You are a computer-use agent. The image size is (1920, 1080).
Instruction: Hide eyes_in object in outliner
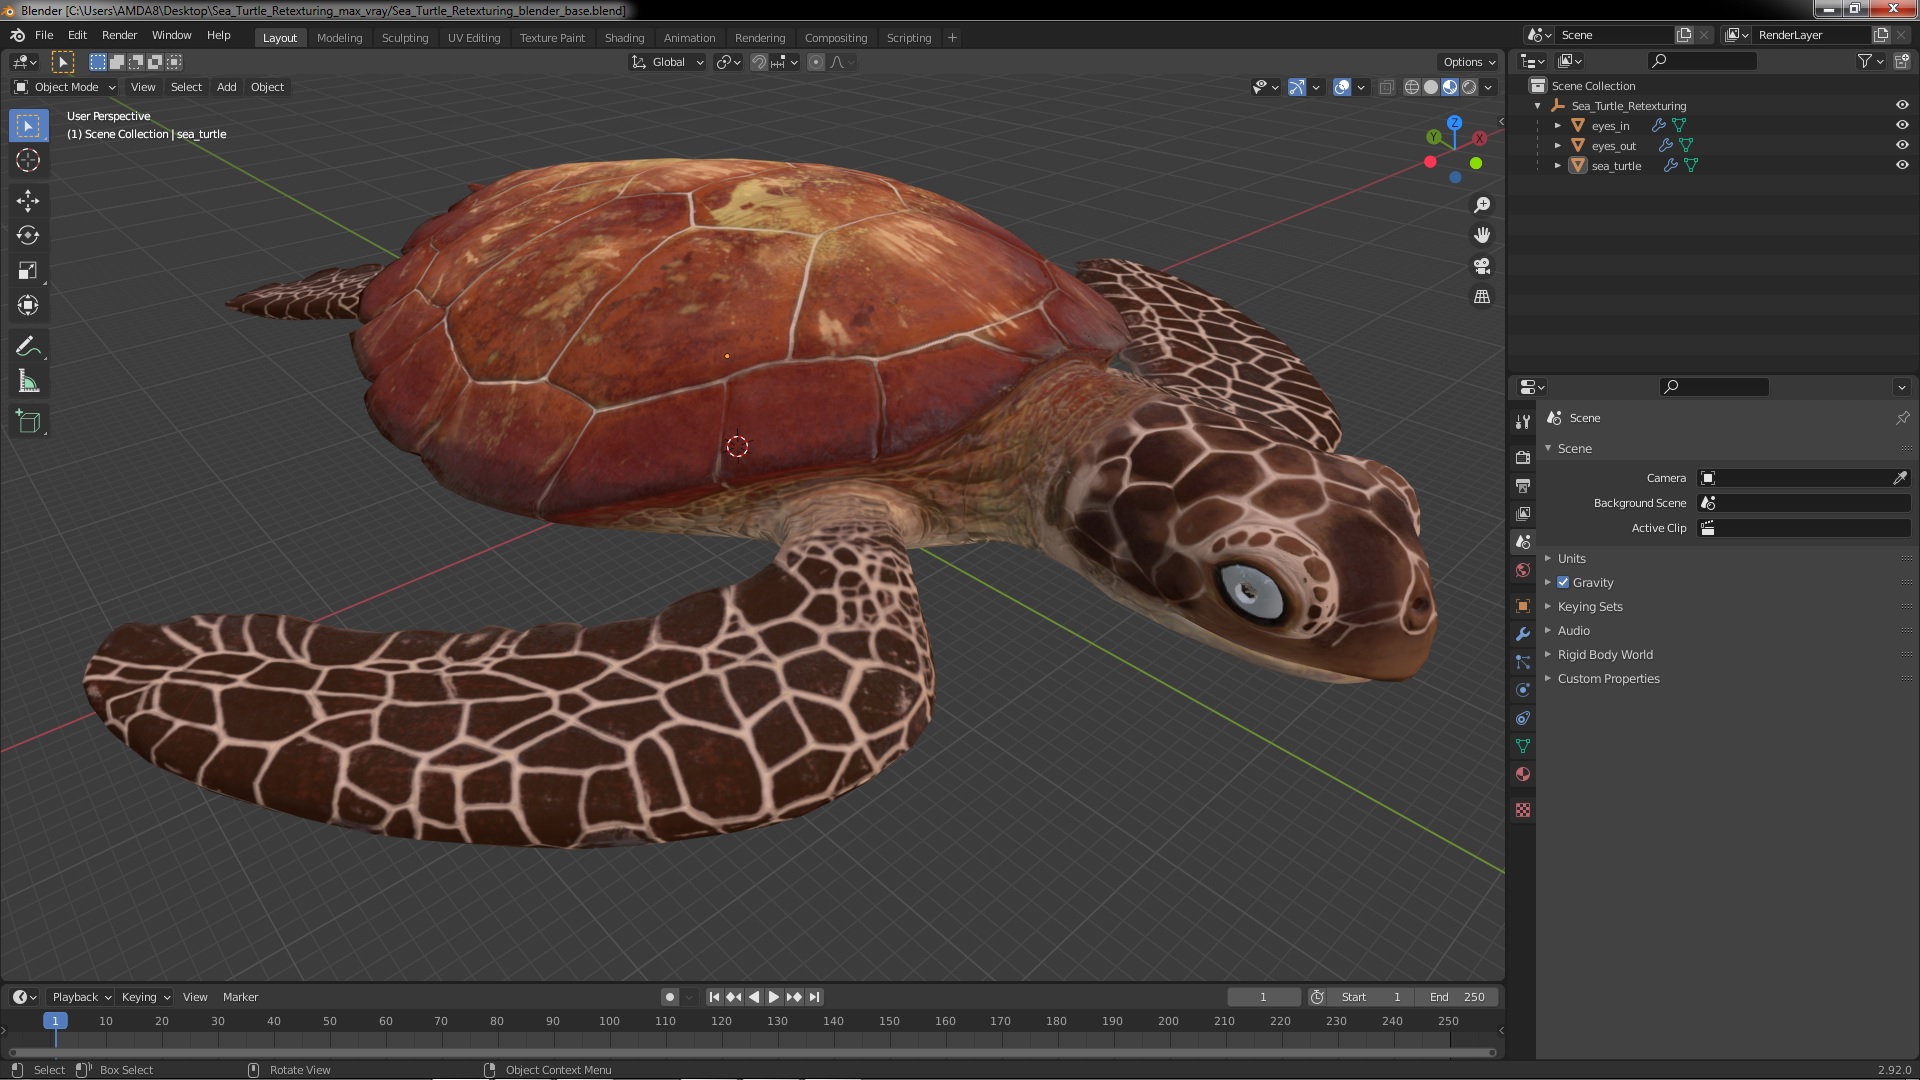(x=1902, y=125)
